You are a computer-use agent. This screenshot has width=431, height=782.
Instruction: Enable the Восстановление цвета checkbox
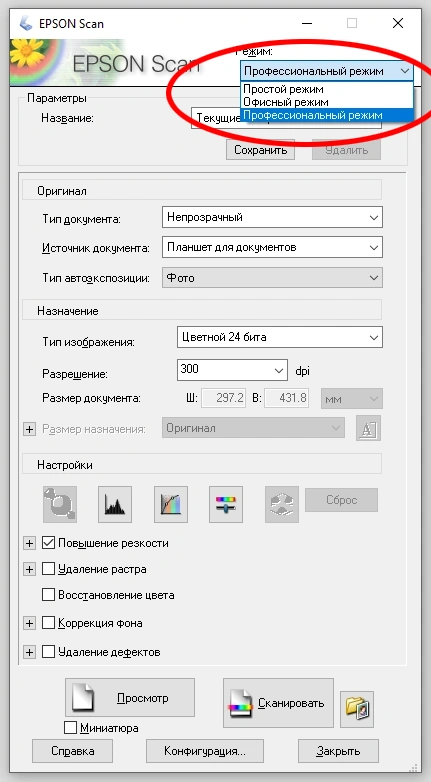(48, 594)
